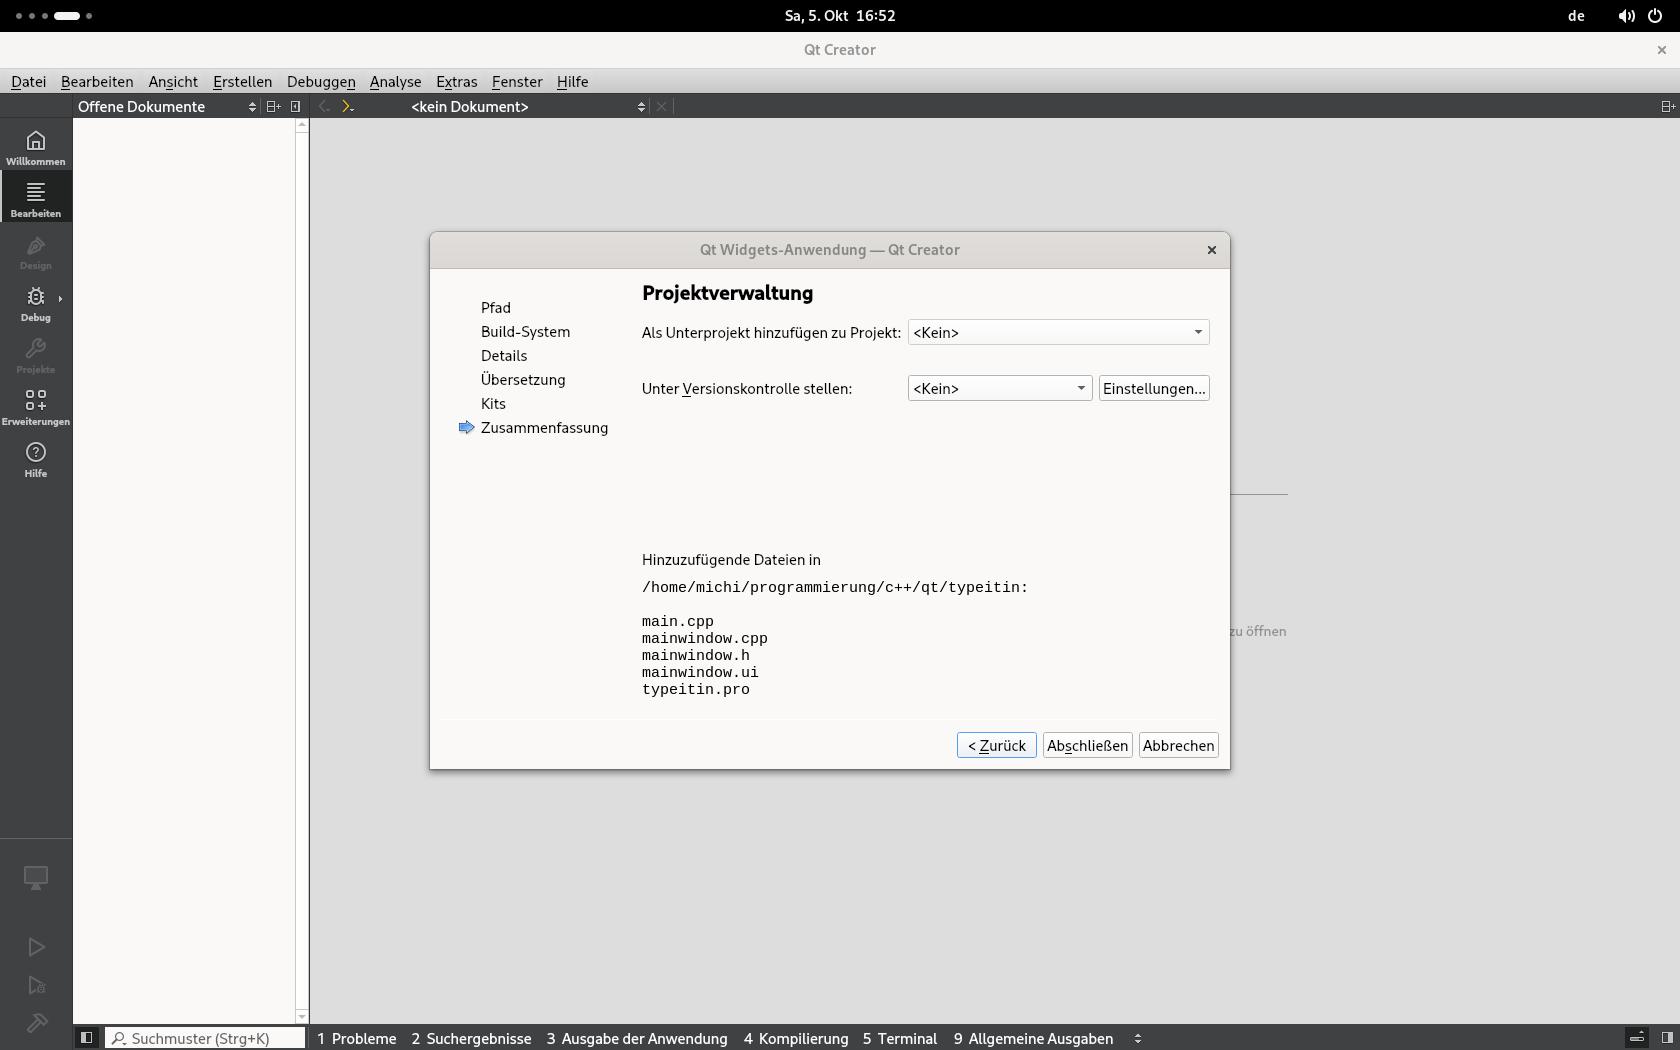Open the 2 Suchergebnisse output pane
Viewport: 1680px width, 1050px height.
(472, 1038)
